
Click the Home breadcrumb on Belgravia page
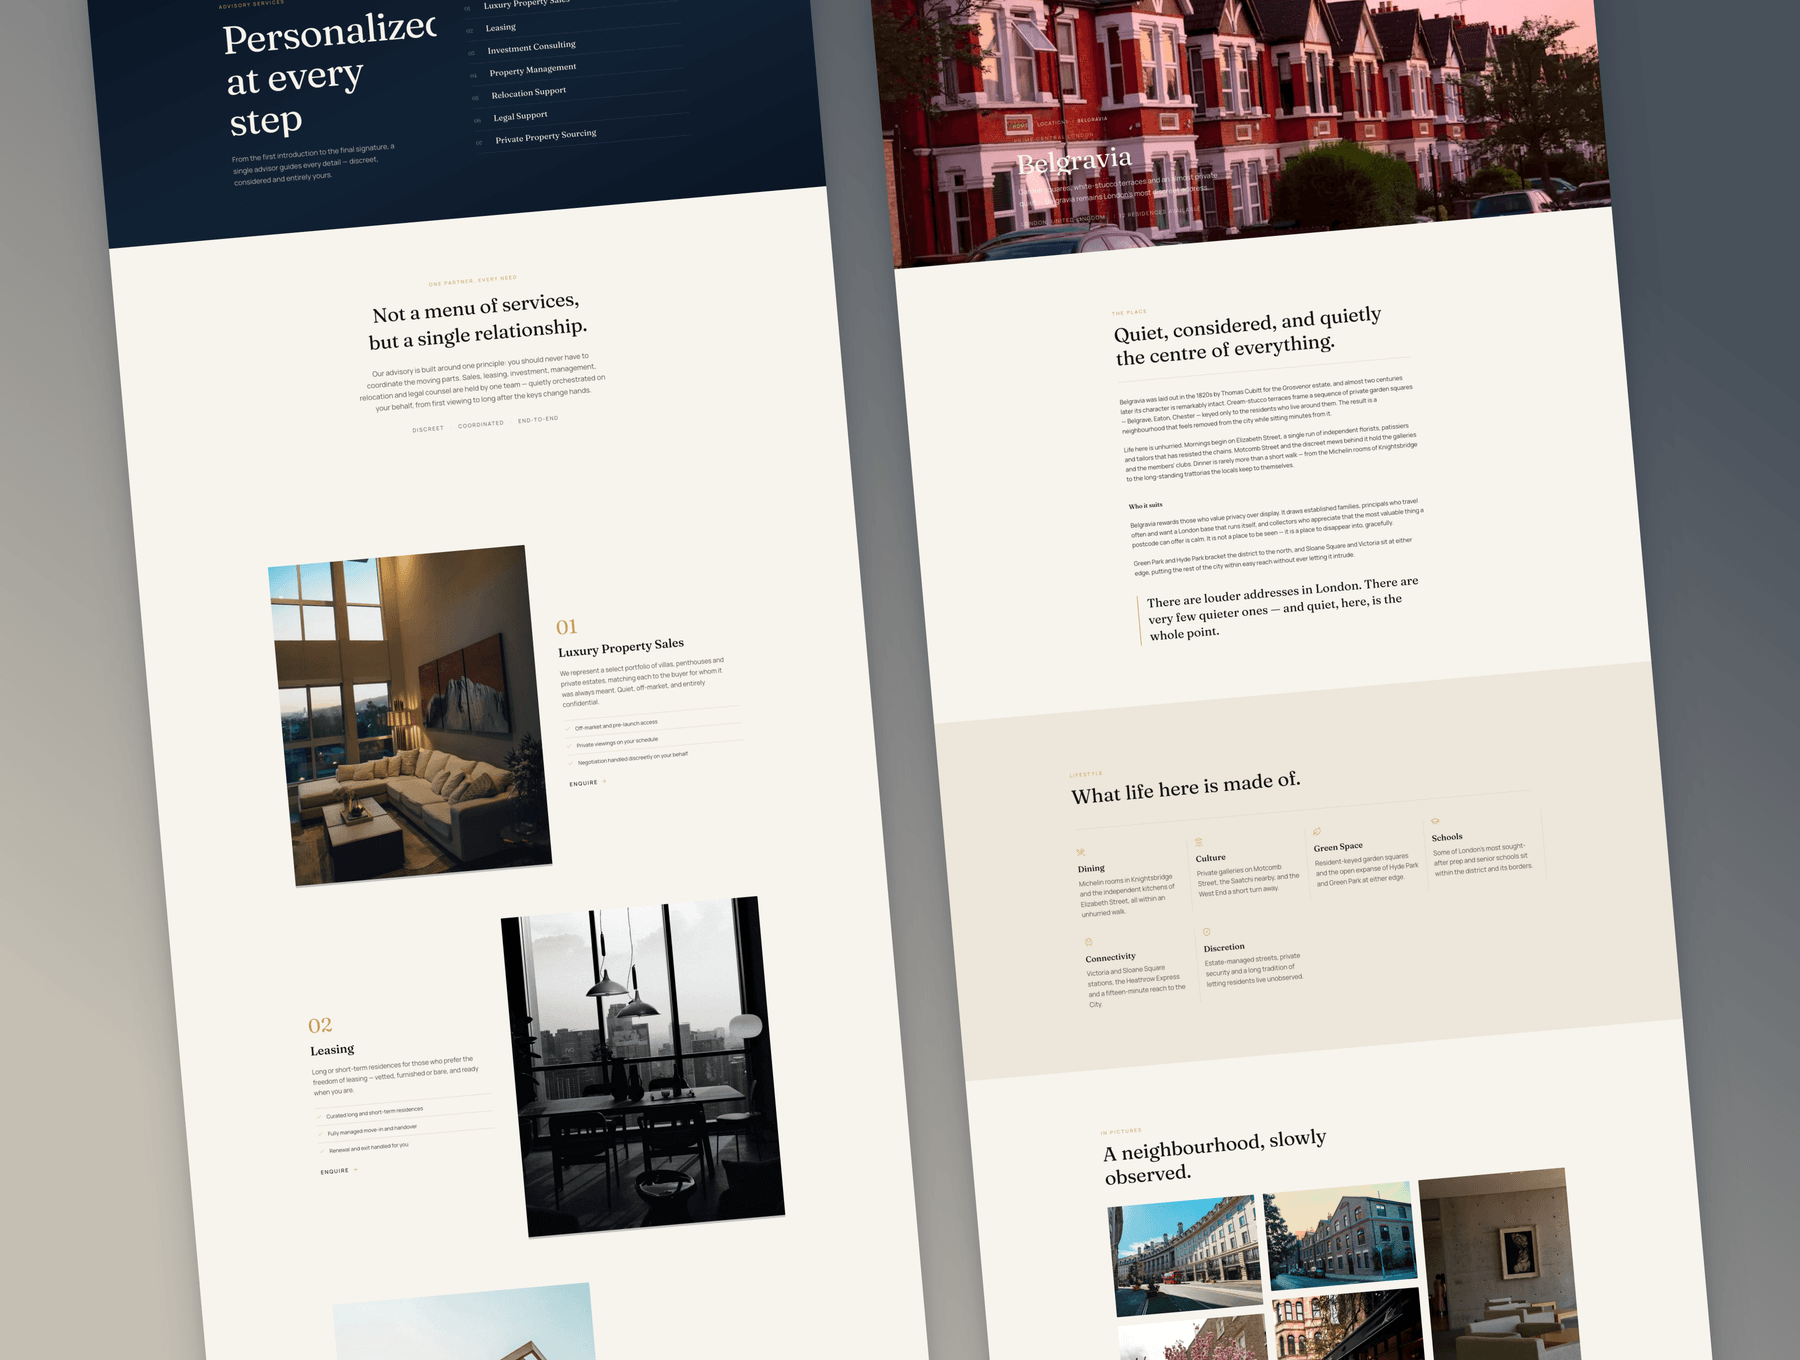[1018, 126]
